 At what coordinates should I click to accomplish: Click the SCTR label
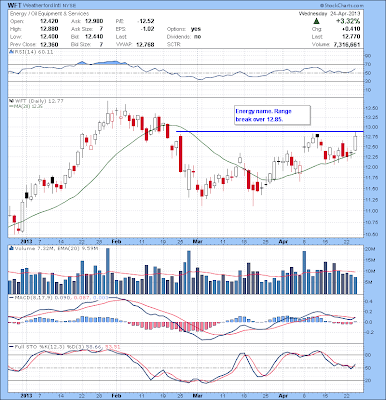[x=174, y=44]
